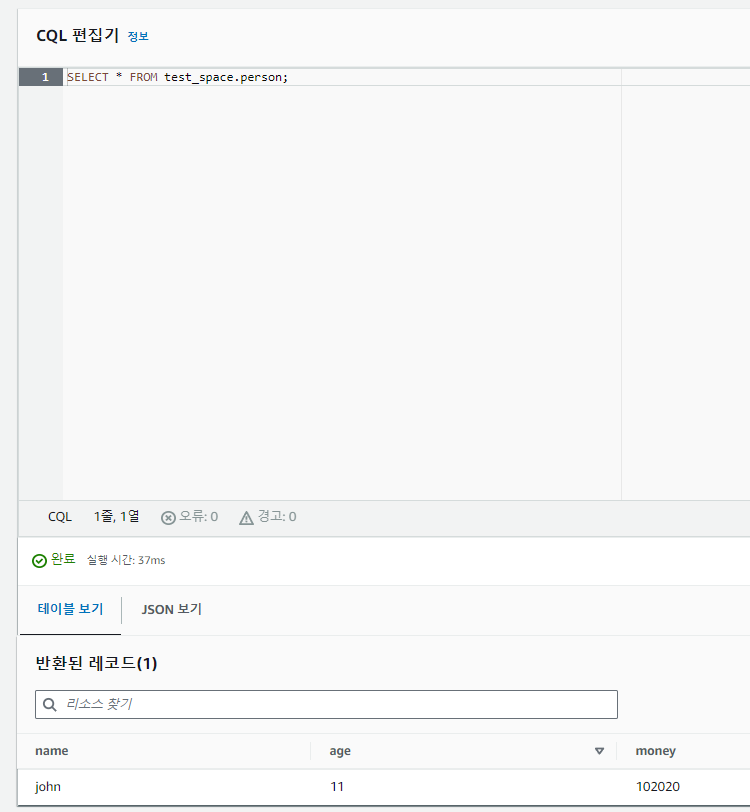Open the 정보 info link
This screenshot has width=750, height=812.
point(138,36)
